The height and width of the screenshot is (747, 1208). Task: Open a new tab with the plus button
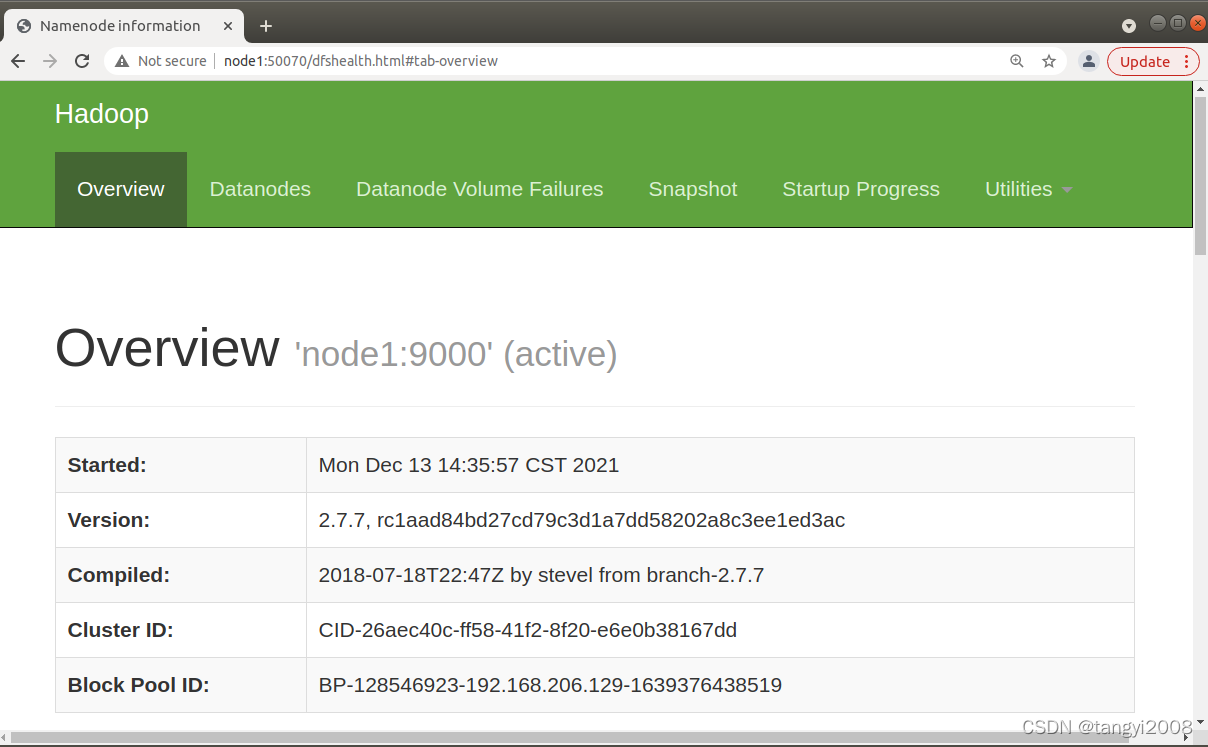[x=266, y=26]
